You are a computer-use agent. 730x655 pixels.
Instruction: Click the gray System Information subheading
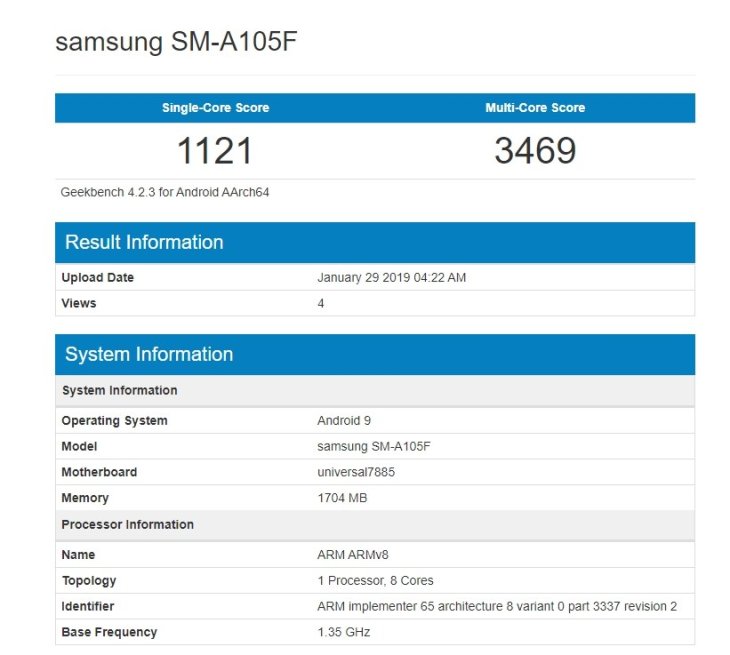pos(120,391)
